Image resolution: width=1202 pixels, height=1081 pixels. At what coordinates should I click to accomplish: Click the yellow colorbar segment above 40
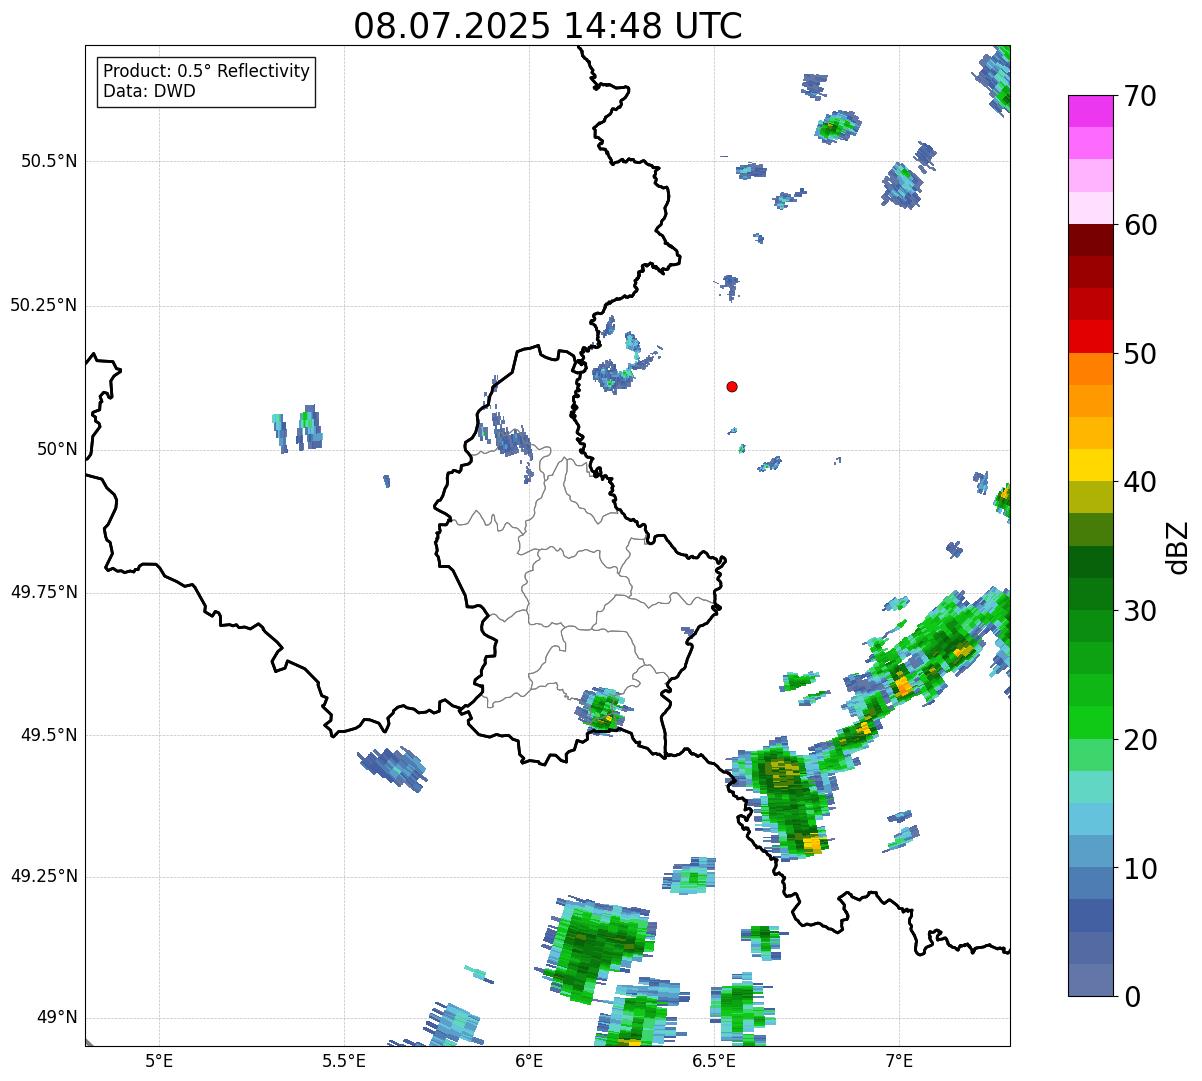(1091, 465)
